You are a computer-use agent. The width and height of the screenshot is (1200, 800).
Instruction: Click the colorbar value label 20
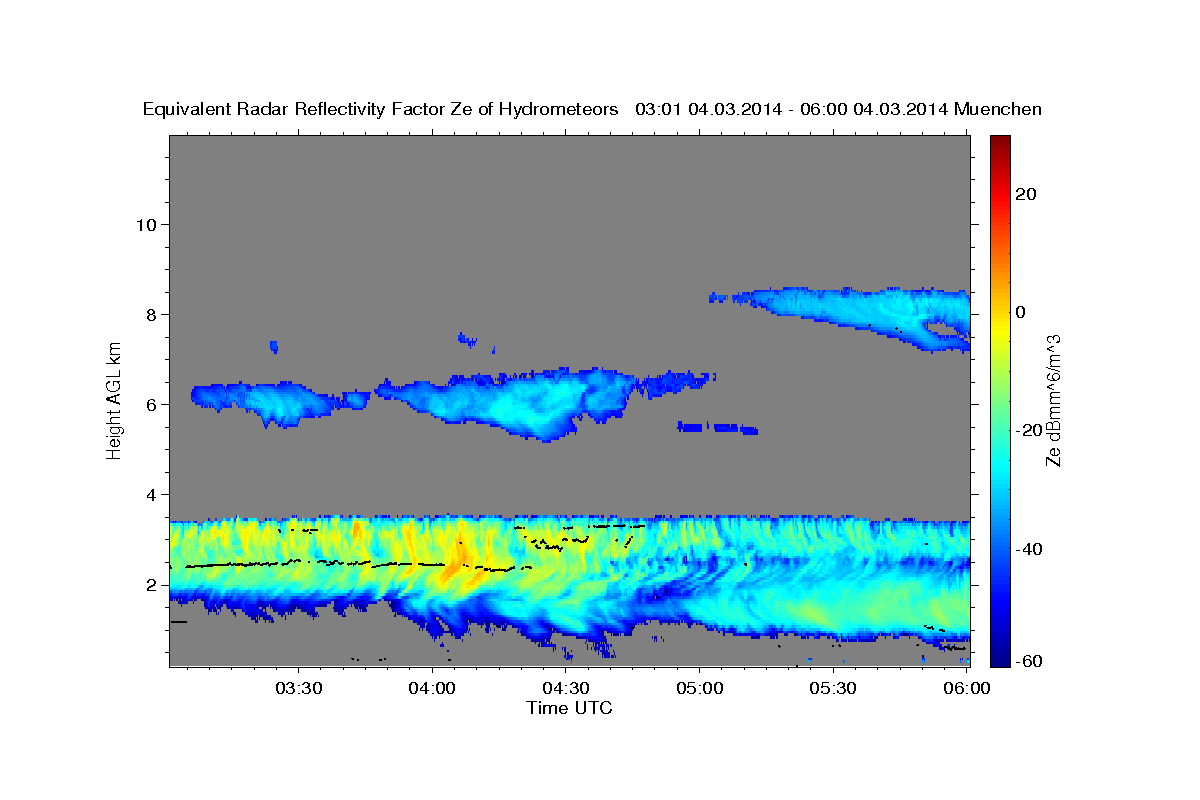click(1026, 194)
